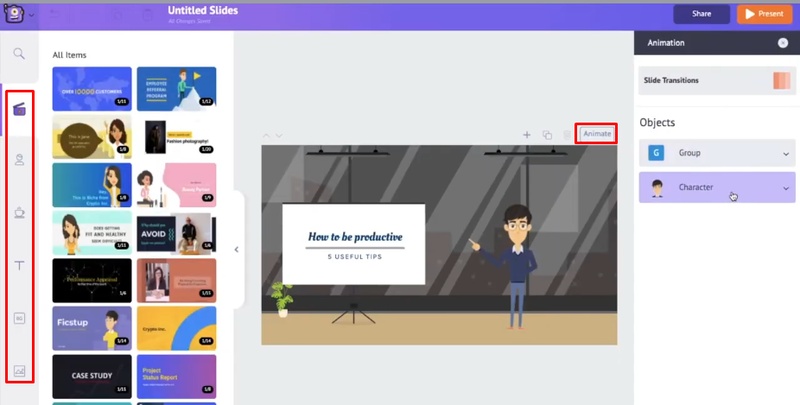Duplicate the slide using the copy icon
800x405 pixels.
coord(547,135)
